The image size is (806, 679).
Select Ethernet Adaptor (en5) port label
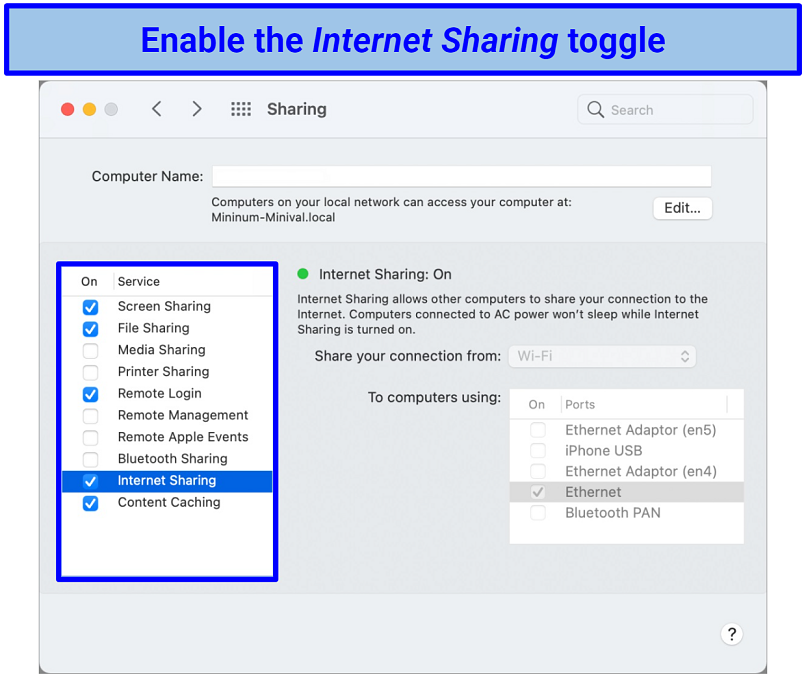(640, 430)
